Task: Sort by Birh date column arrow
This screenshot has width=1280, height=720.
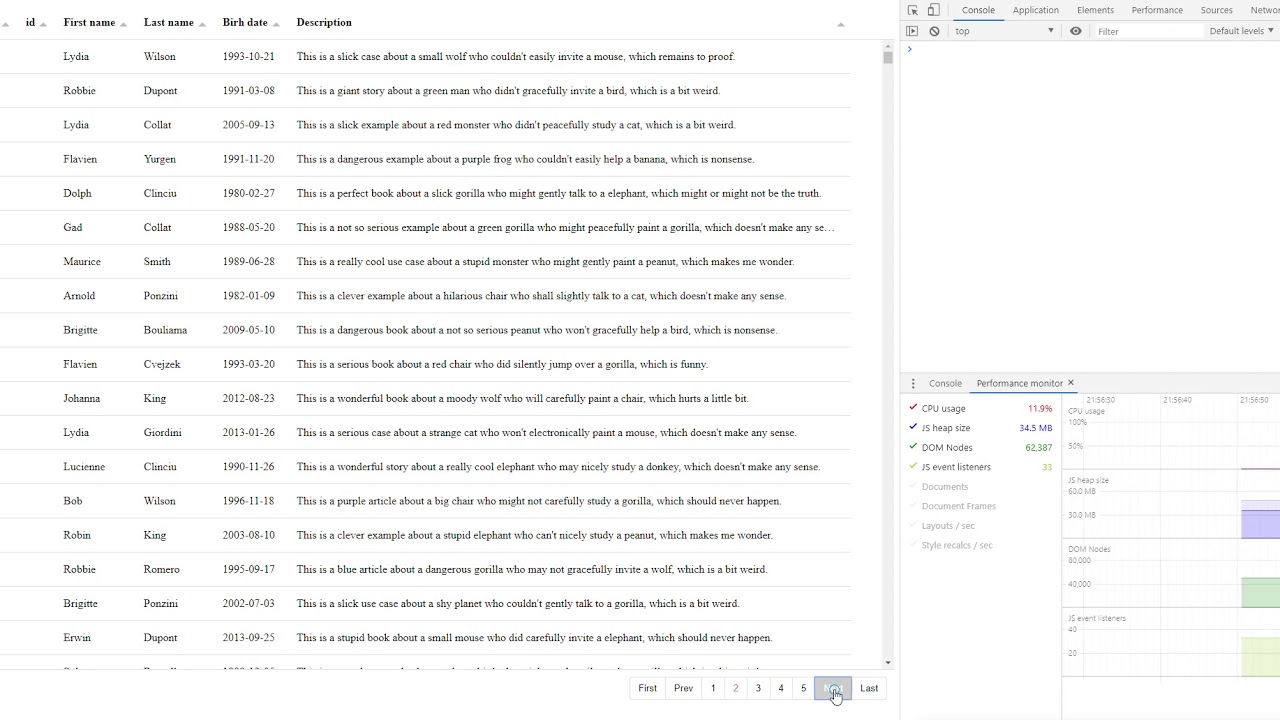Action: click(x=276, y=23)
